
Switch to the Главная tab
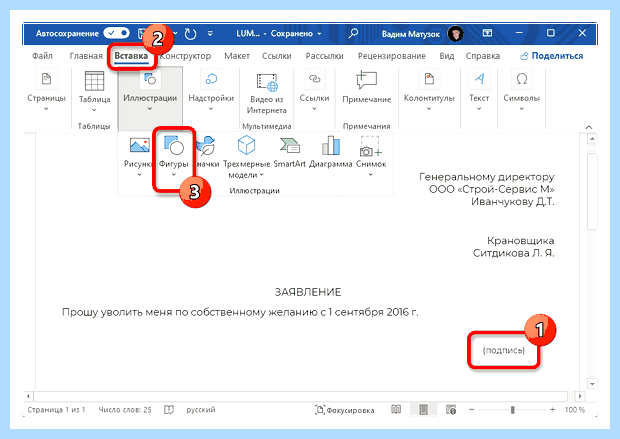point(86,56)
